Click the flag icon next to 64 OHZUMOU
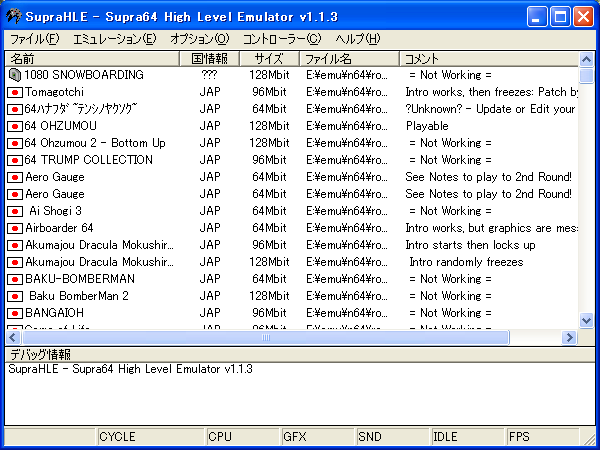This screenshot has width=600, height=450. [x=15, y=126]
